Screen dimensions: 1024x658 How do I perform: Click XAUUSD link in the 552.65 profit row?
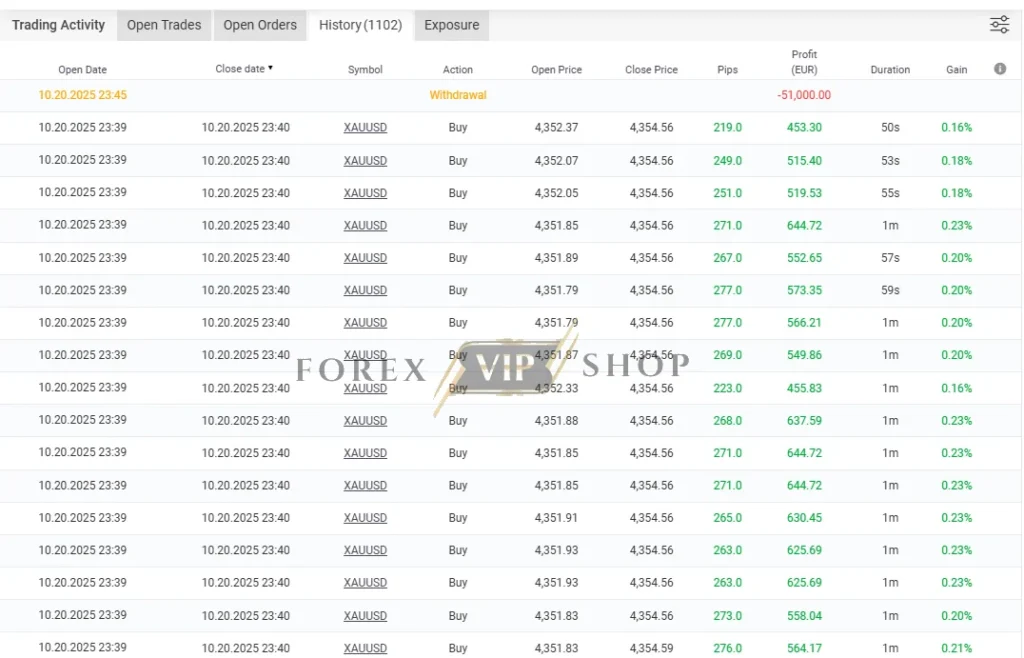click(365, 258)
